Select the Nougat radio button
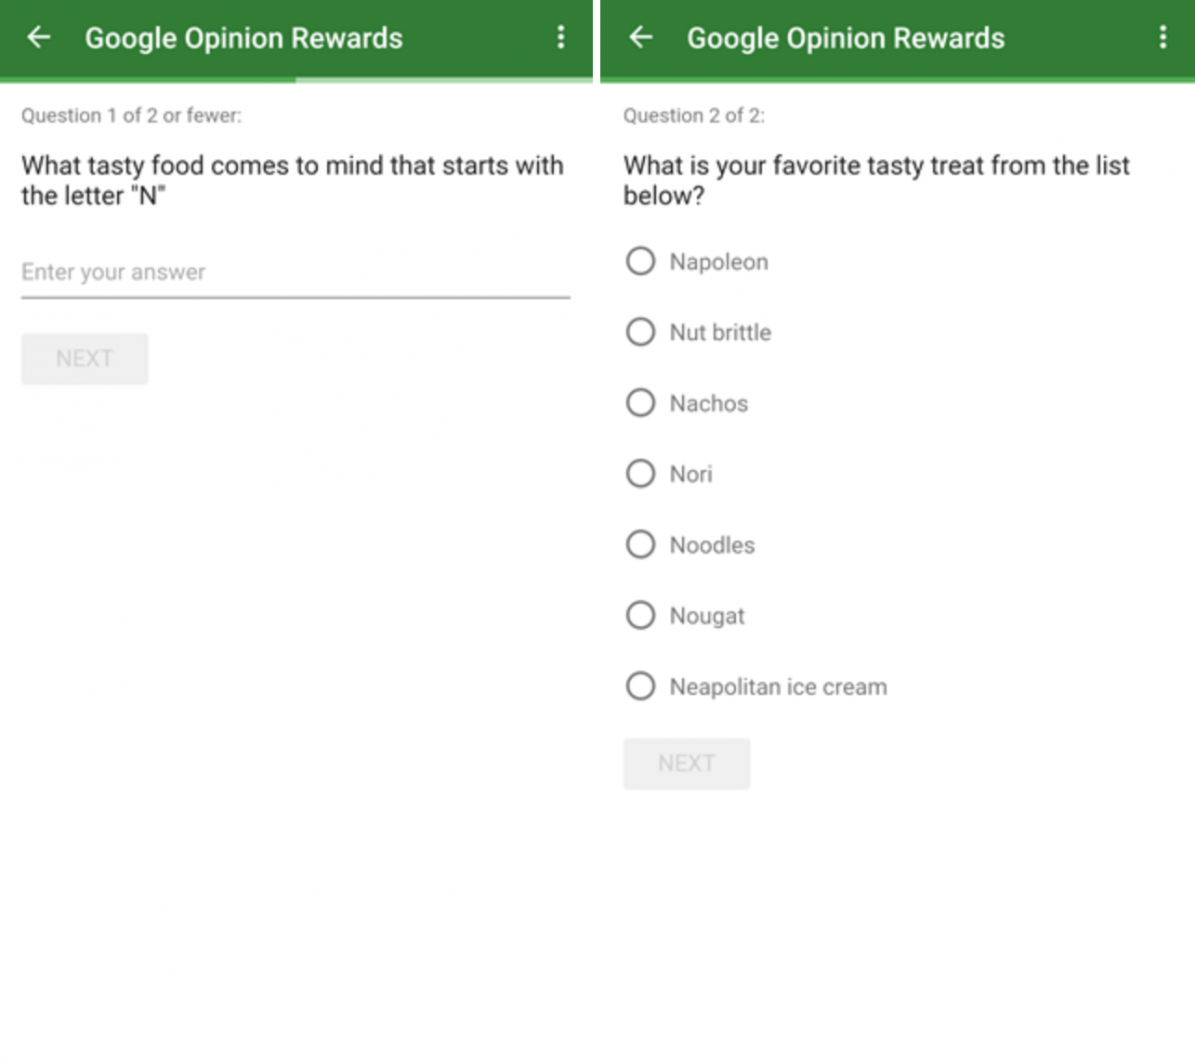This screenshot has height=1061, width=1195. pos(640,616)
